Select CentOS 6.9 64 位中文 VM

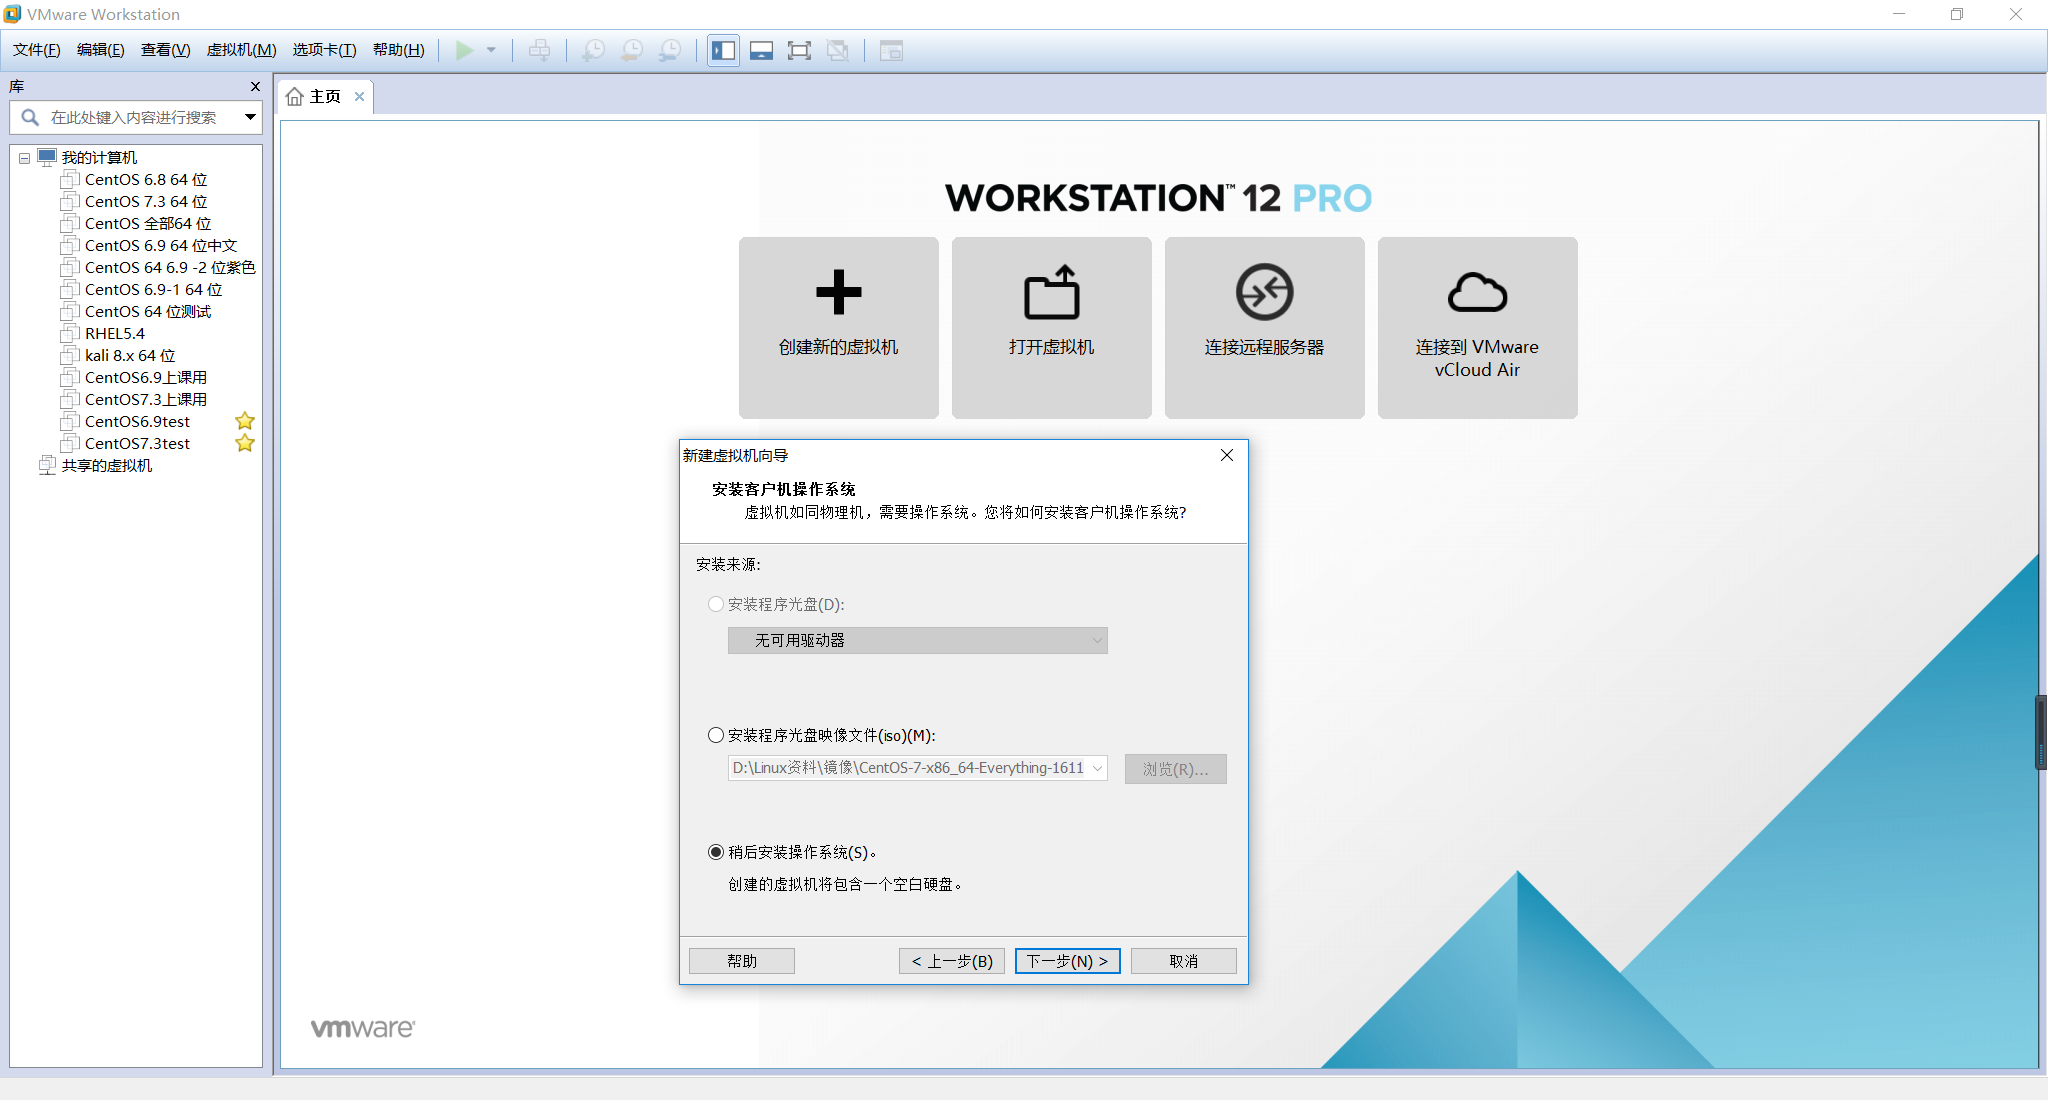click(161, 245)
